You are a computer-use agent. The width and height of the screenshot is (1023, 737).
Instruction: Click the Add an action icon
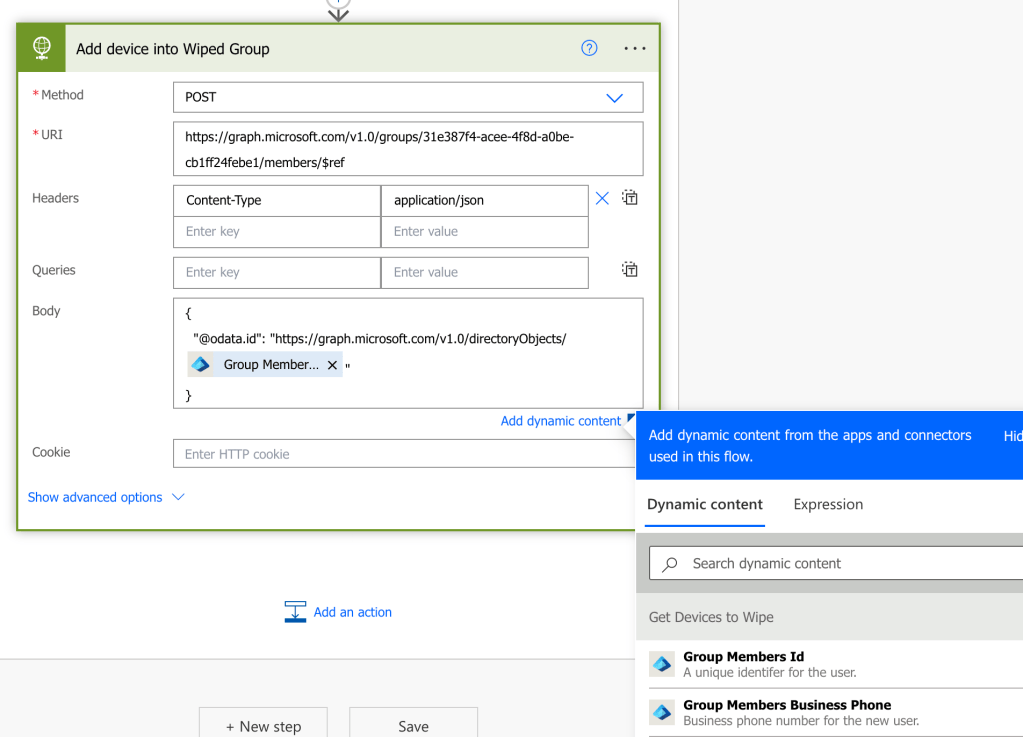click(295, 612)
